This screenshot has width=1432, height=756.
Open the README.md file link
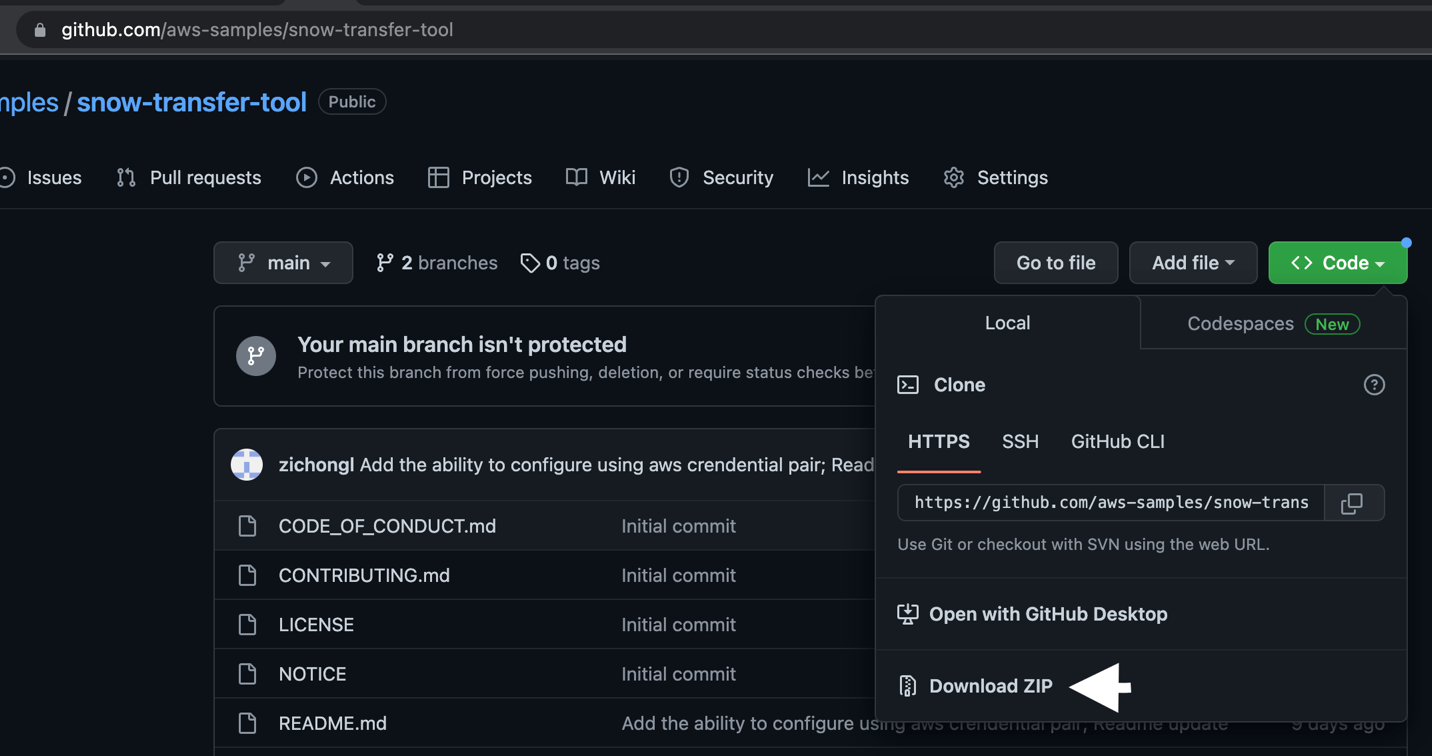pyautogui.click(x=332, y=723)
